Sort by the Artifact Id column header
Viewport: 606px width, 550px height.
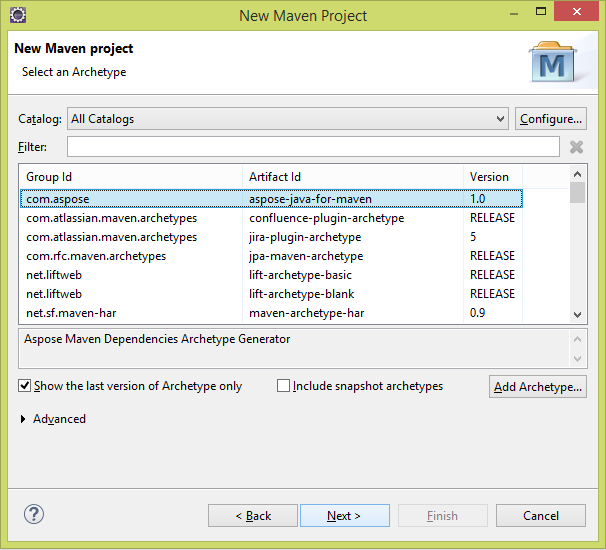[353, 177]
